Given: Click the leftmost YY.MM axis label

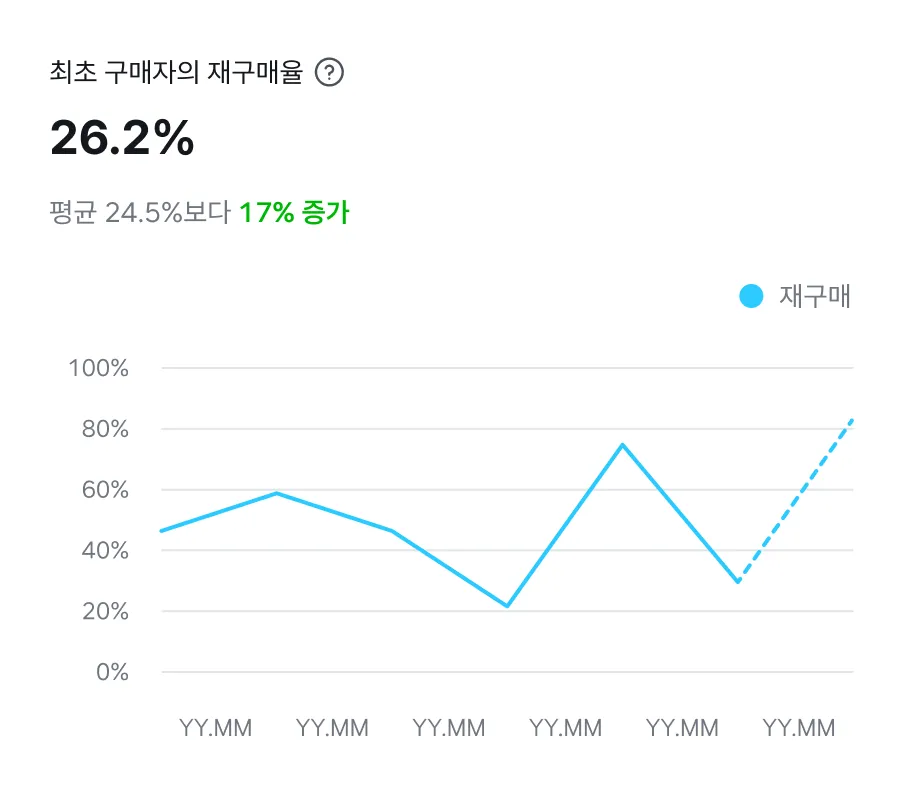Looking at the screenshot, I should click(216, 728).
